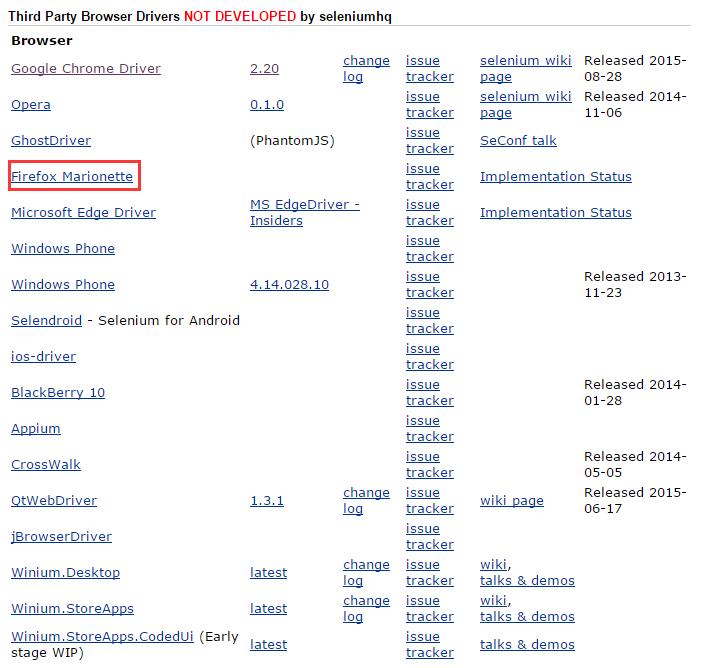Screen dimensions: 719x668
Task: Open QtWebDriver change log
Action: pos(366,500)
